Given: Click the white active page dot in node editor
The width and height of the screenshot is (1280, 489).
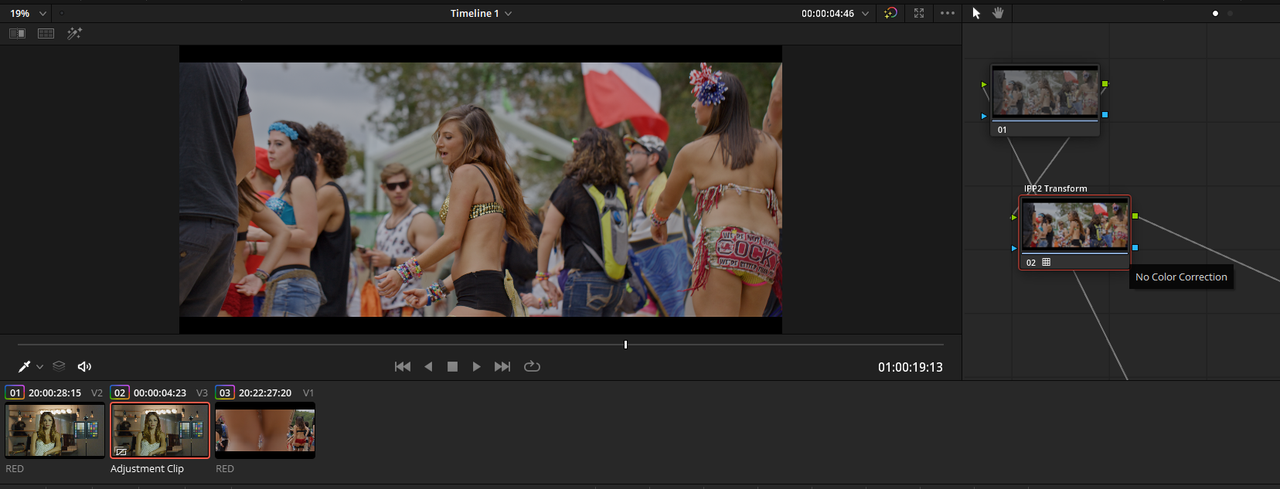Looking at the screenshot, I should click(x=1216, y=14).
